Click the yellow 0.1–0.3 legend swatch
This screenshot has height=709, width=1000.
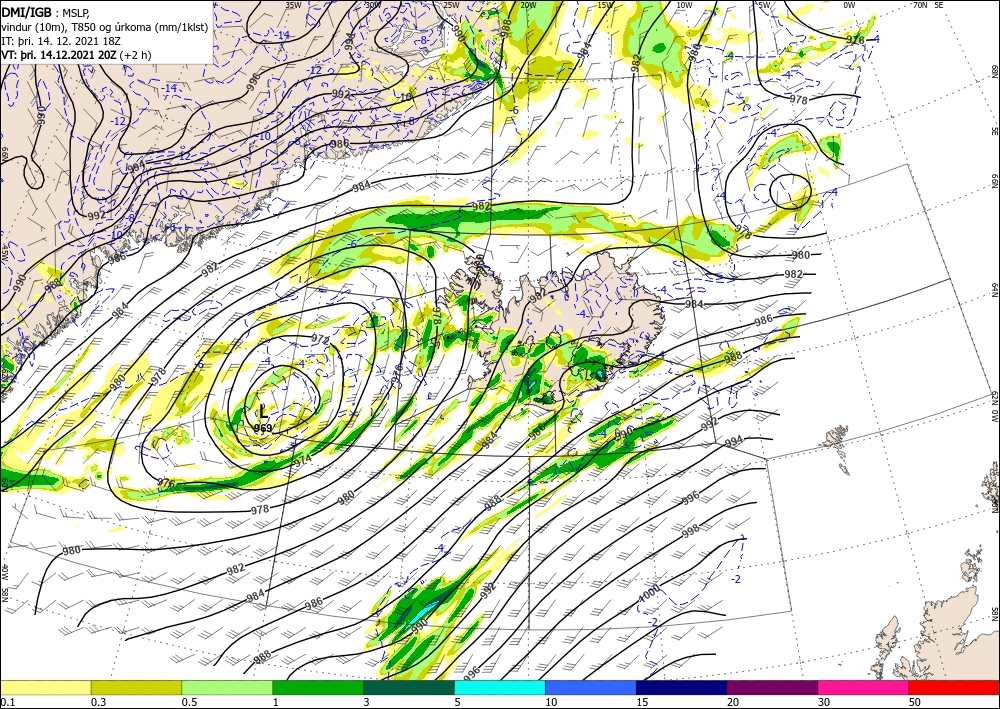pos(45,687)
